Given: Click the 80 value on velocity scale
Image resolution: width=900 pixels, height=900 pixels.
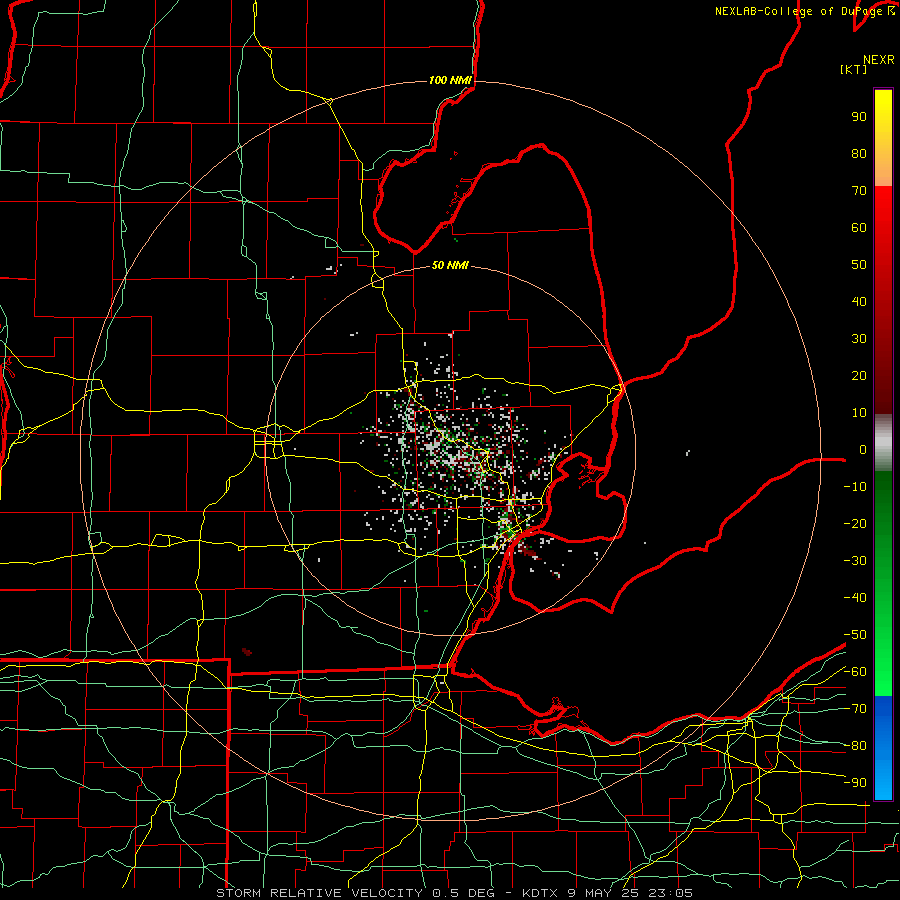Looking at the screenshot, I should point(859,154).
